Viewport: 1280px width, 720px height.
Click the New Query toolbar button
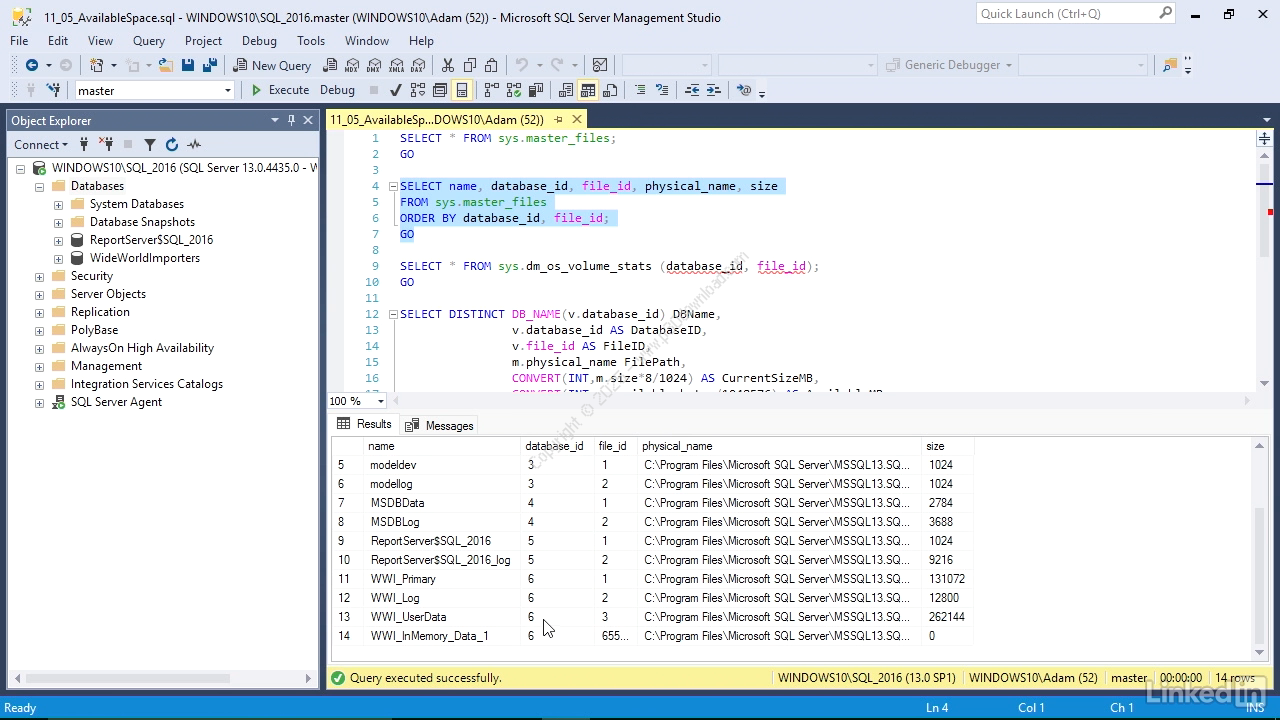(272, 65)
